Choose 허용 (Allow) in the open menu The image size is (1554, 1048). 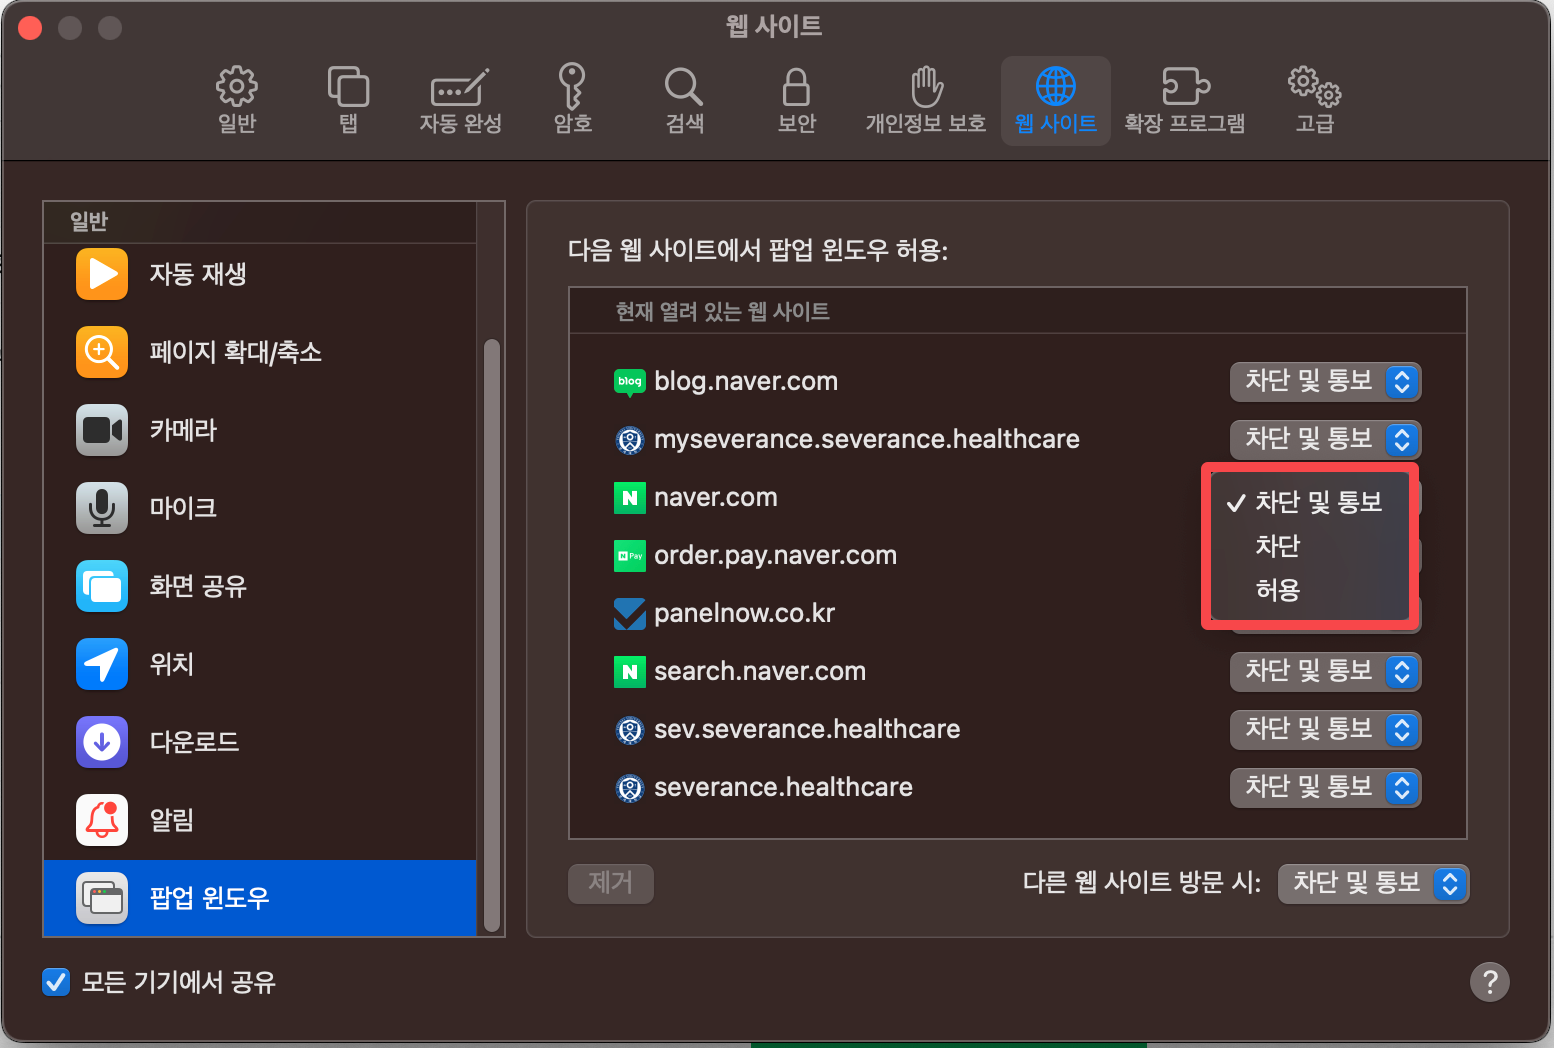1310,590
